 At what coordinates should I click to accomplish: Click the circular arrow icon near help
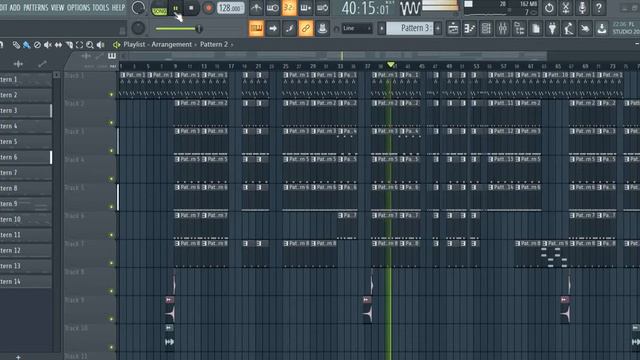tap(549, 8)
